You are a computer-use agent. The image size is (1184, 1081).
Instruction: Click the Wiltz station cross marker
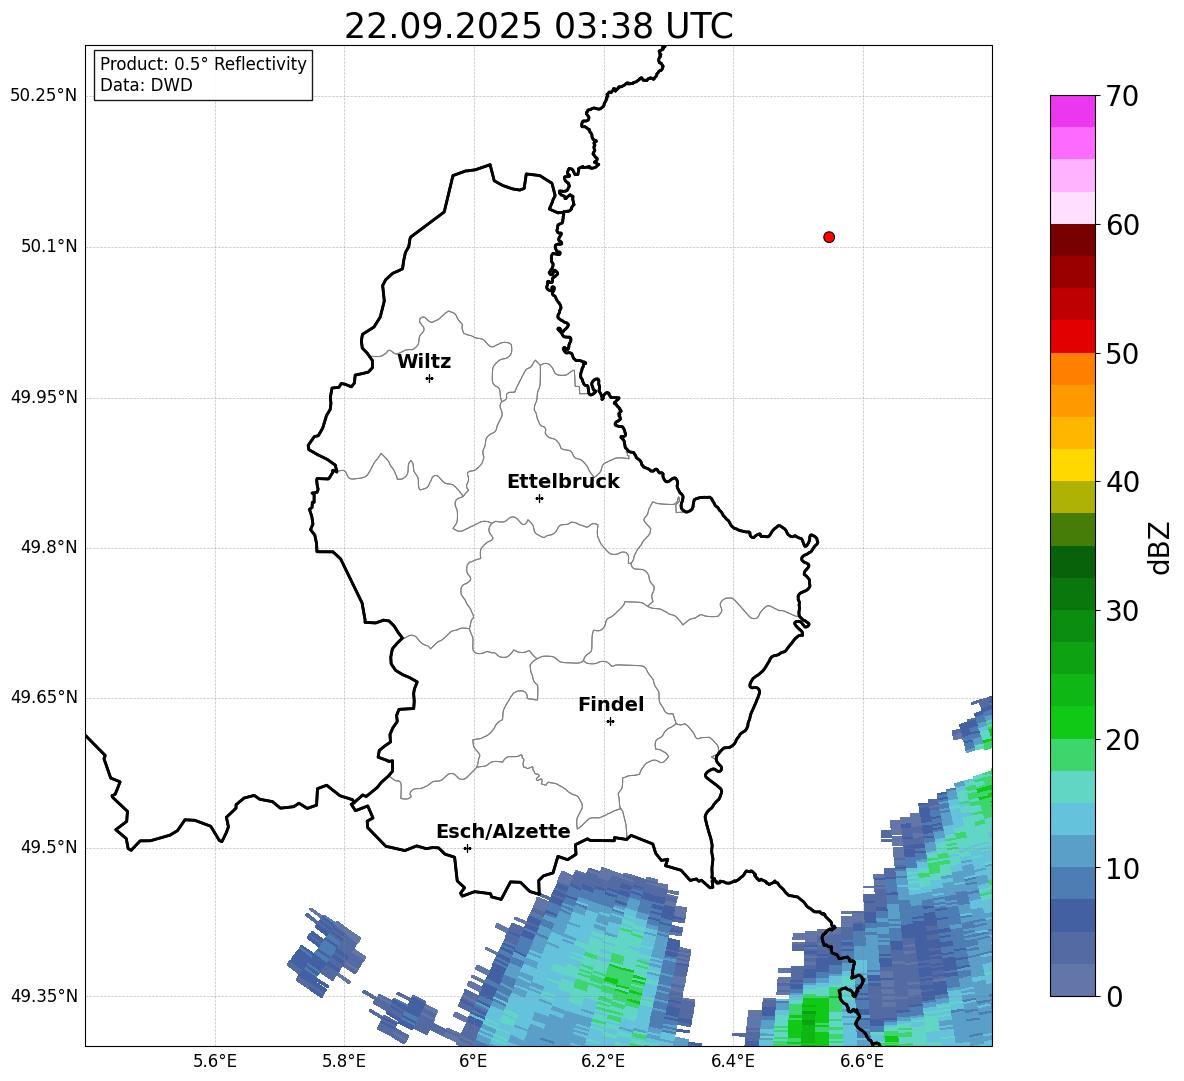tap(430, 378)
